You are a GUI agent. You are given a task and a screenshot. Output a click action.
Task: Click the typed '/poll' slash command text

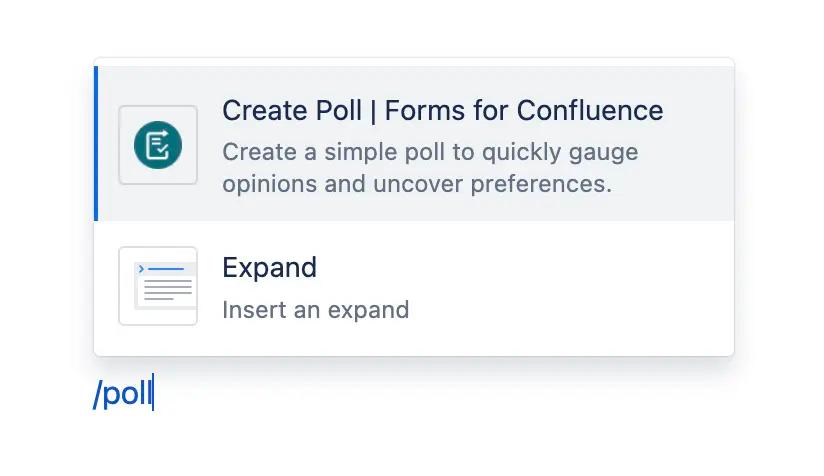pos(122,394)
